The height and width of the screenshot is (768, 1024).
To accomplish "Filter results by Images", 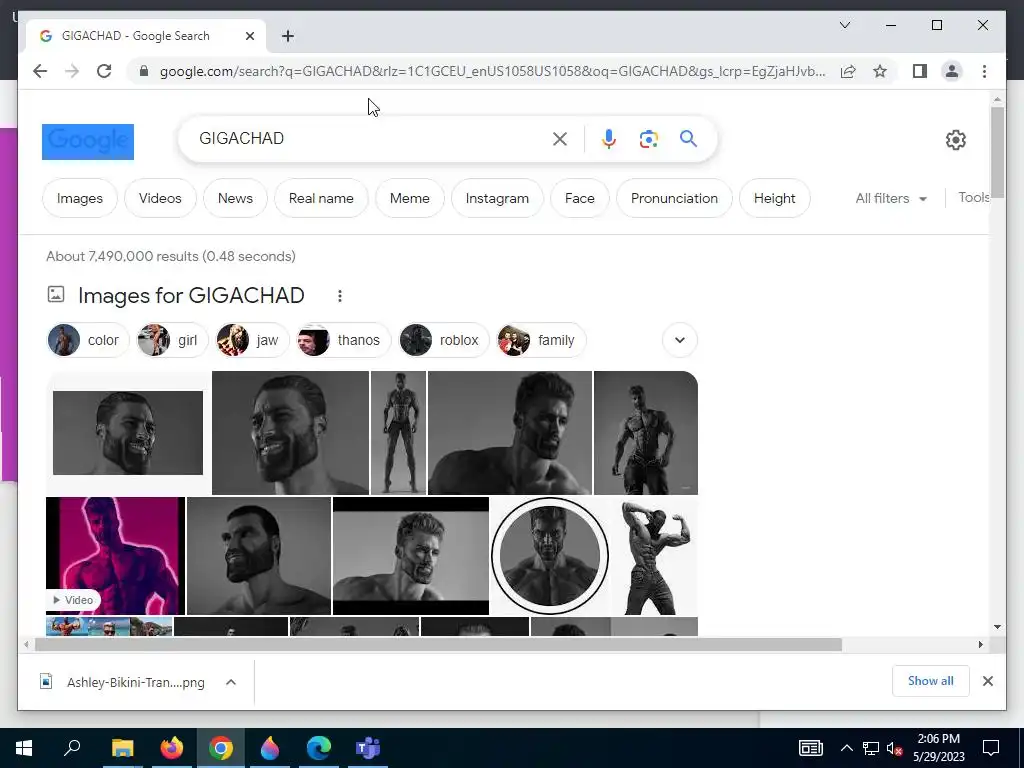I will 80,198.
